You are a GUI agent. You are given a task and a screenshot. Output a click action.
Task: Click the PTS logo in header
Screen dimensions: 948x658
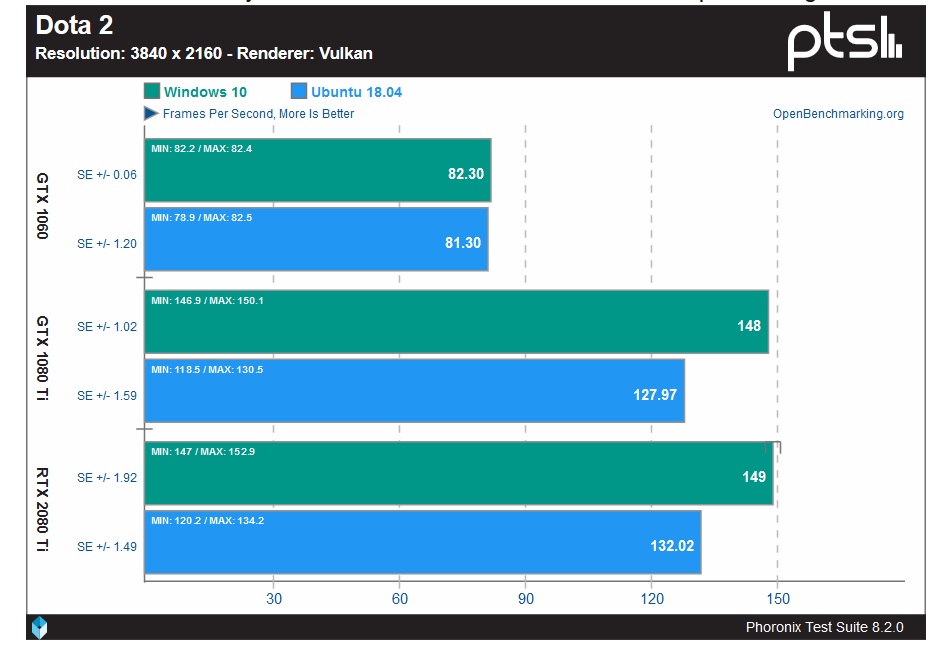845,44
